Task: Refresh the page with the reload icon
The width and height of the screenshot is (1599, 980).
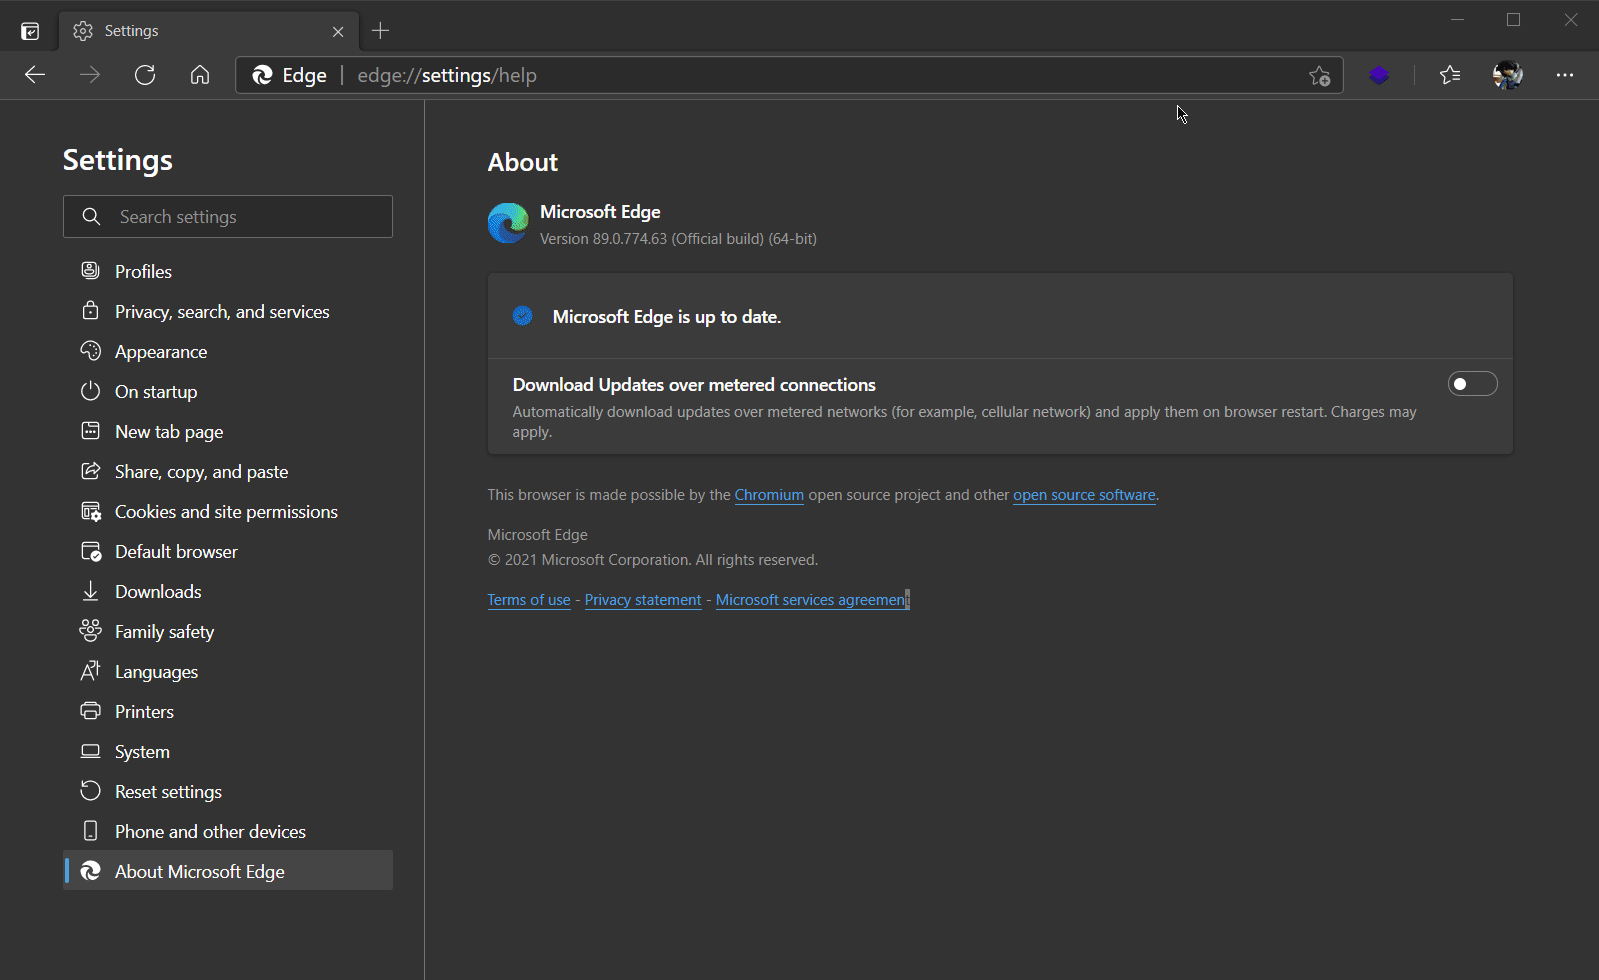Action: point(145,75)
